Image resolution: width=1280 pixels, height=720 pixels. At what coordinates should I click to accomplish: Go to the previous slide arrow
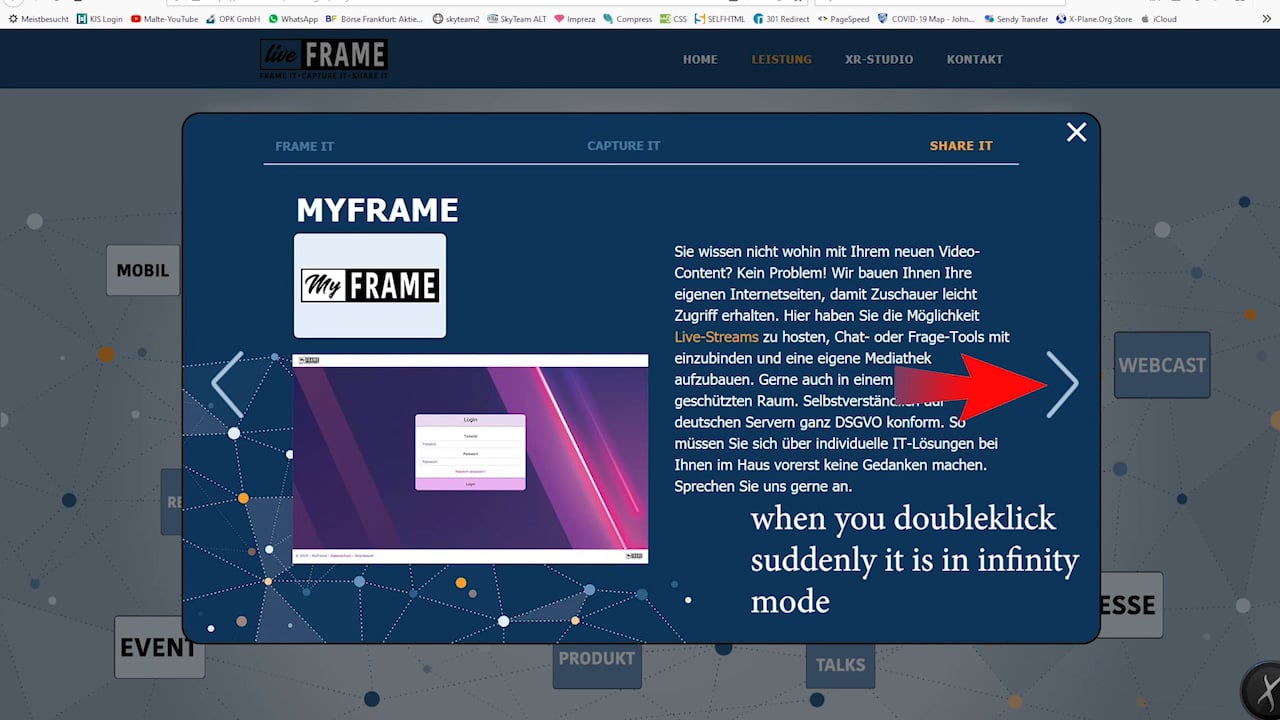228,384
